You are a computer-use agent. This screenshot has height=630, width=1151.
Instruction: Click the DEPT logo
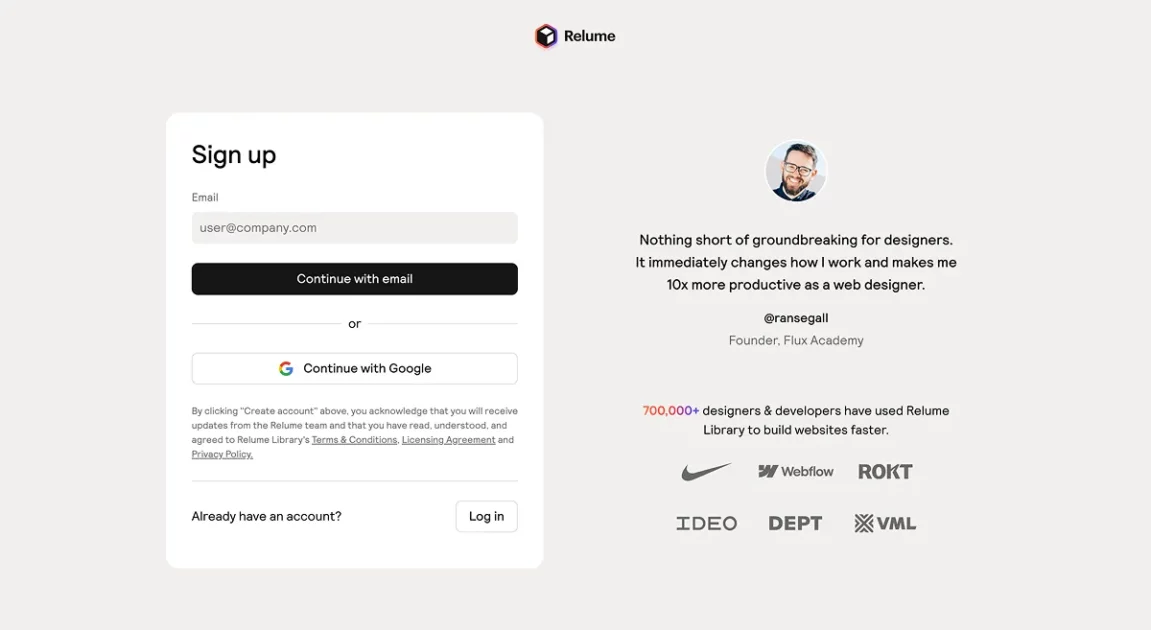[x=795, y=523]
